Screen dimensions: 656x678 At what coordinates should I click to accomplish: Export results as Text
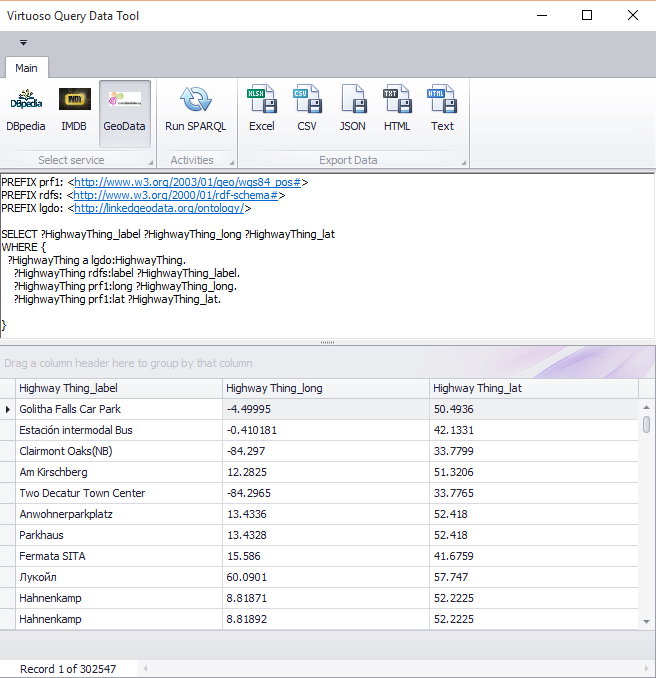click(x=442, y=112)
